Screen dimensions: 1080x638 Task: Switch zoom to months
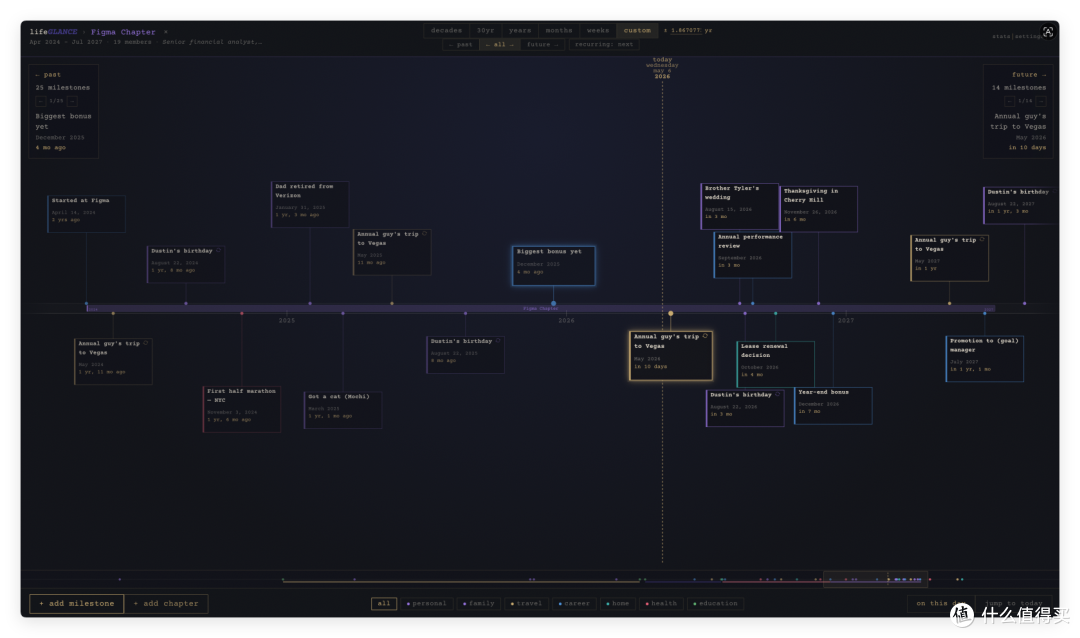(559, 30)
